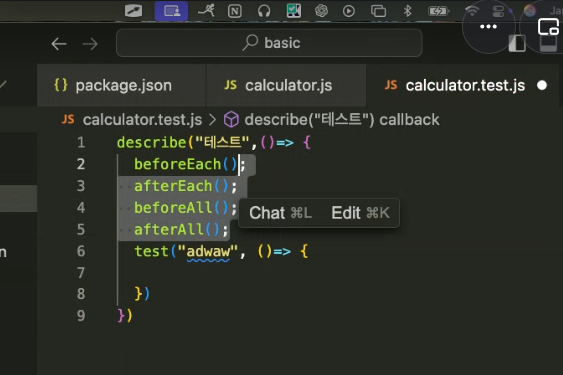Screen dimensions: 563x375
Task: Click the JS file icon in the breadcrumb
Action: [68, 119]
